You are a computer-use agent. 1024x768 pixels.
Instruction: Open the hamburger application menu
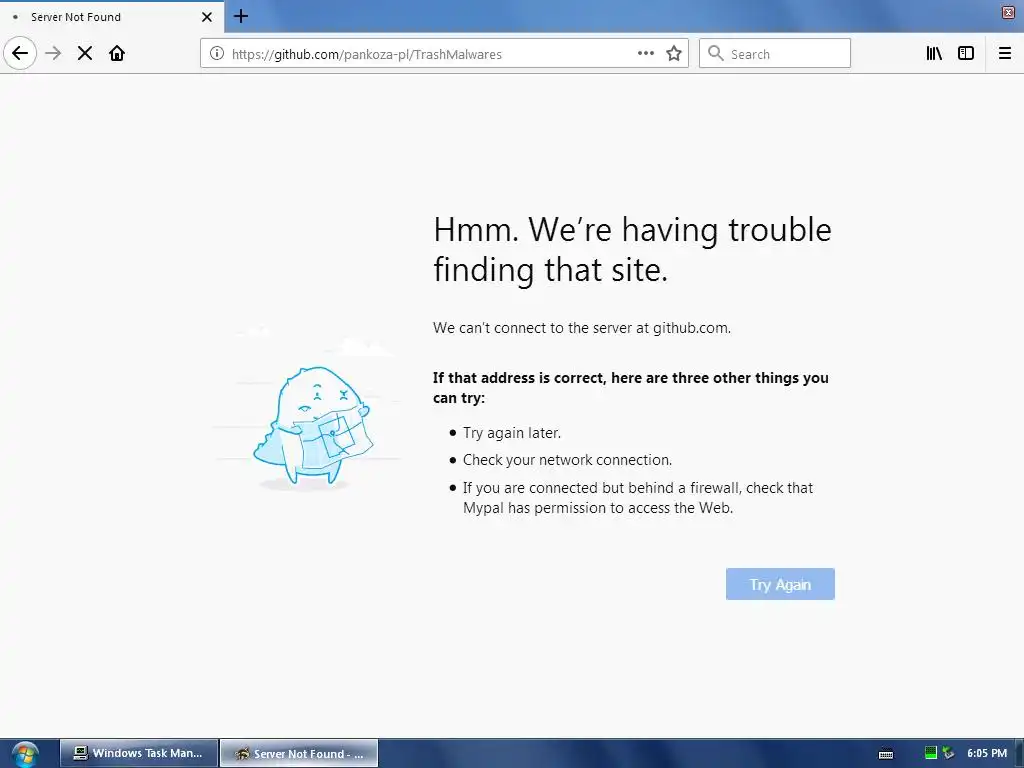pos(1005,54)
